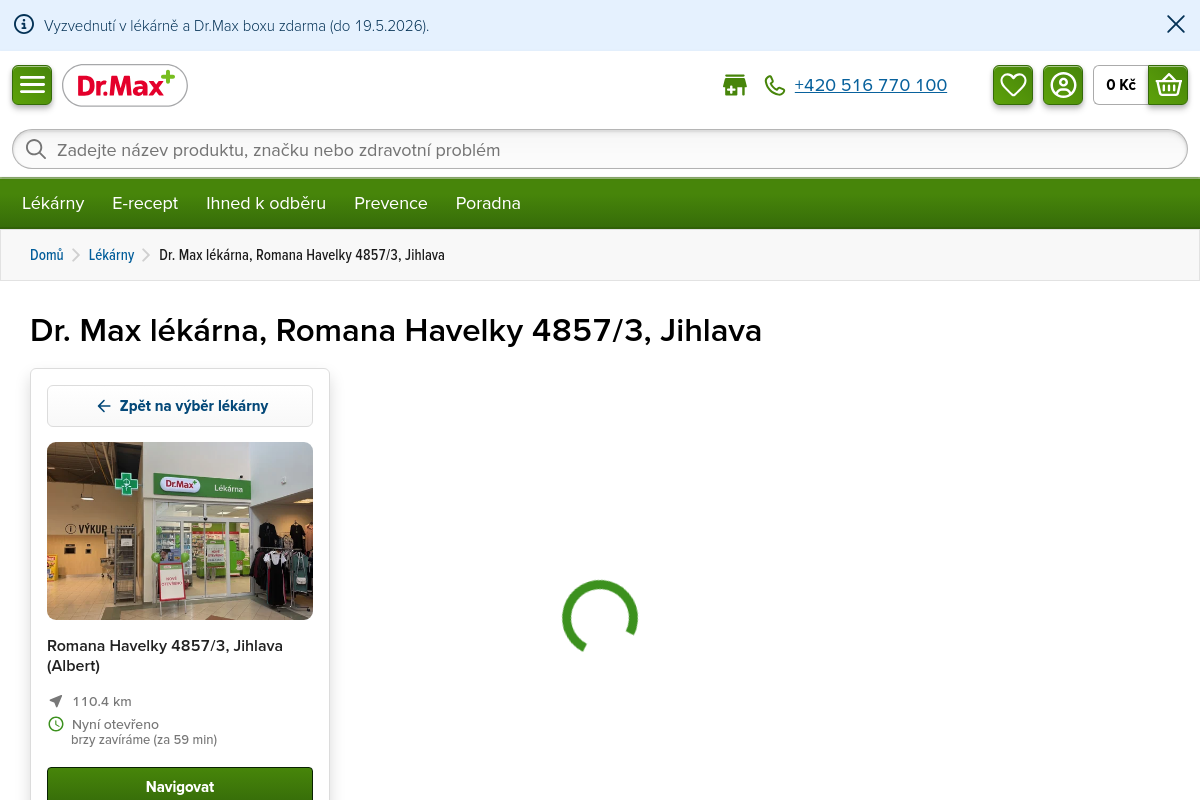
Task: Open the hamburger main menu
Action: [32, 85]
